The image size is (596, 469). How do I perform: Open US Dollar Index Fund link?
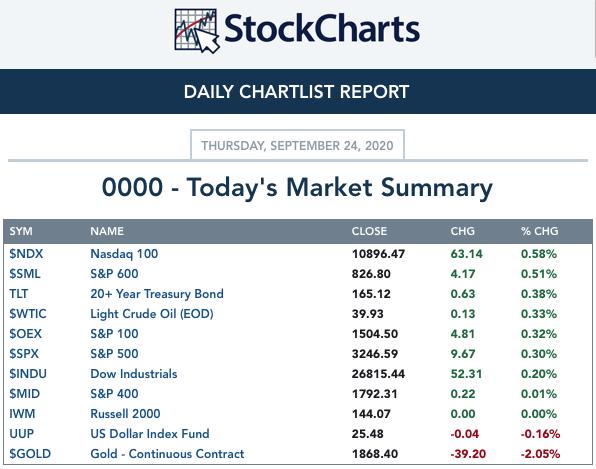150,434
